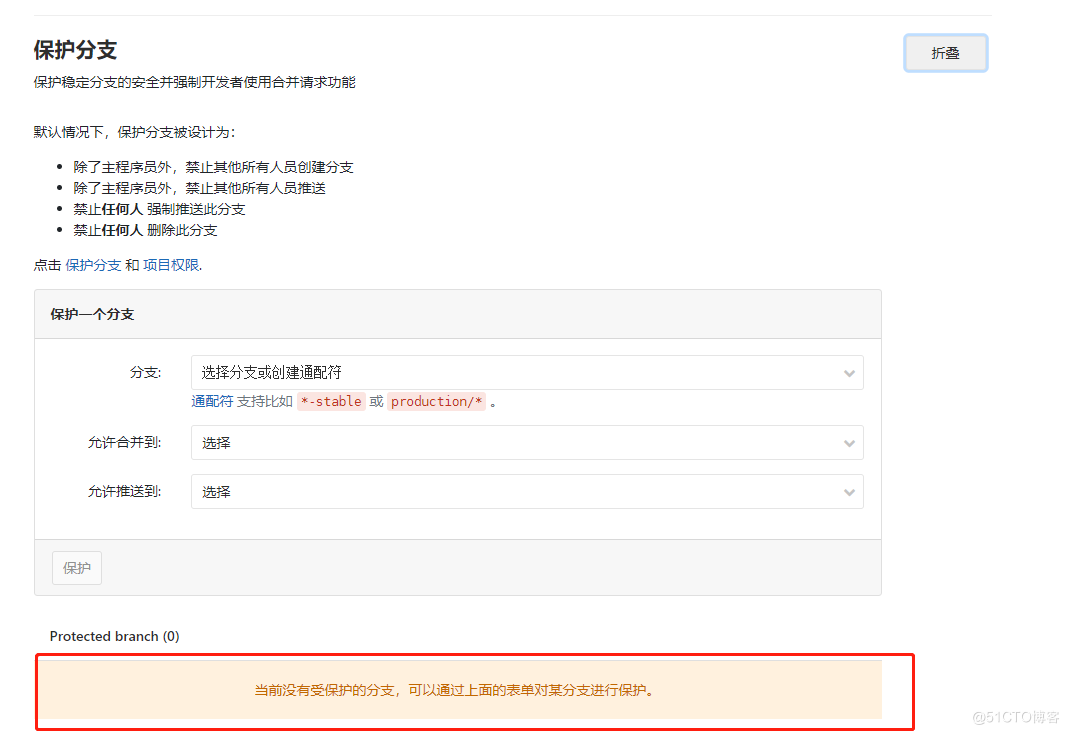Click the production/* wildcard example
The height and width of the screenshot is (734, 1069).
436,401
